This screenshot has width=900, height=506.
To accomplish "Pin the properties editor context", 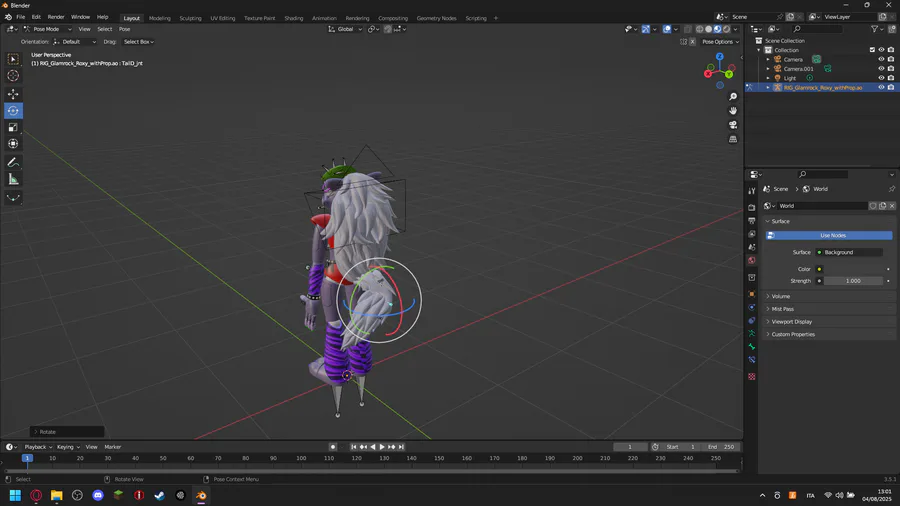I will tap(891, 189).
